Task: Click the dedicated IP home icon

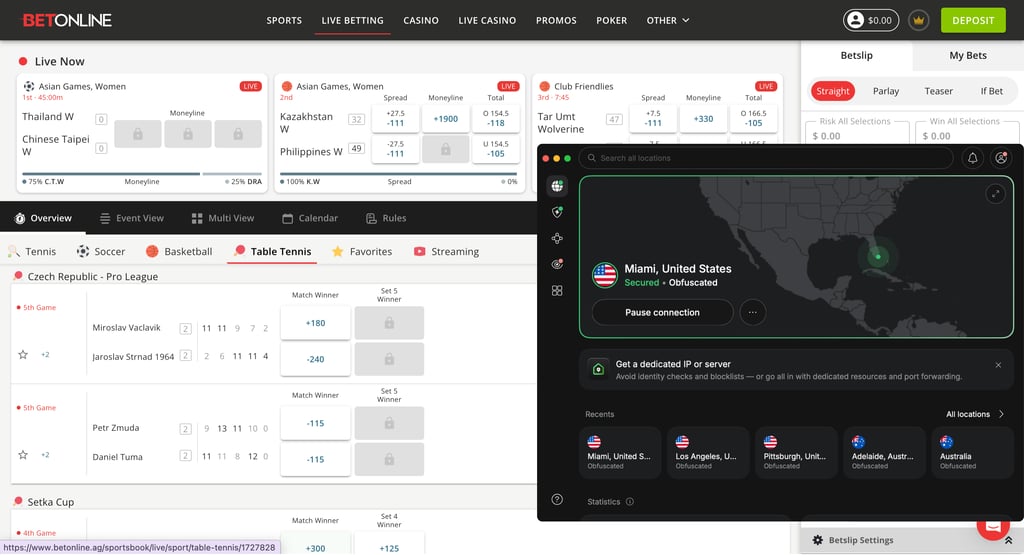Action: coord(598,370)
